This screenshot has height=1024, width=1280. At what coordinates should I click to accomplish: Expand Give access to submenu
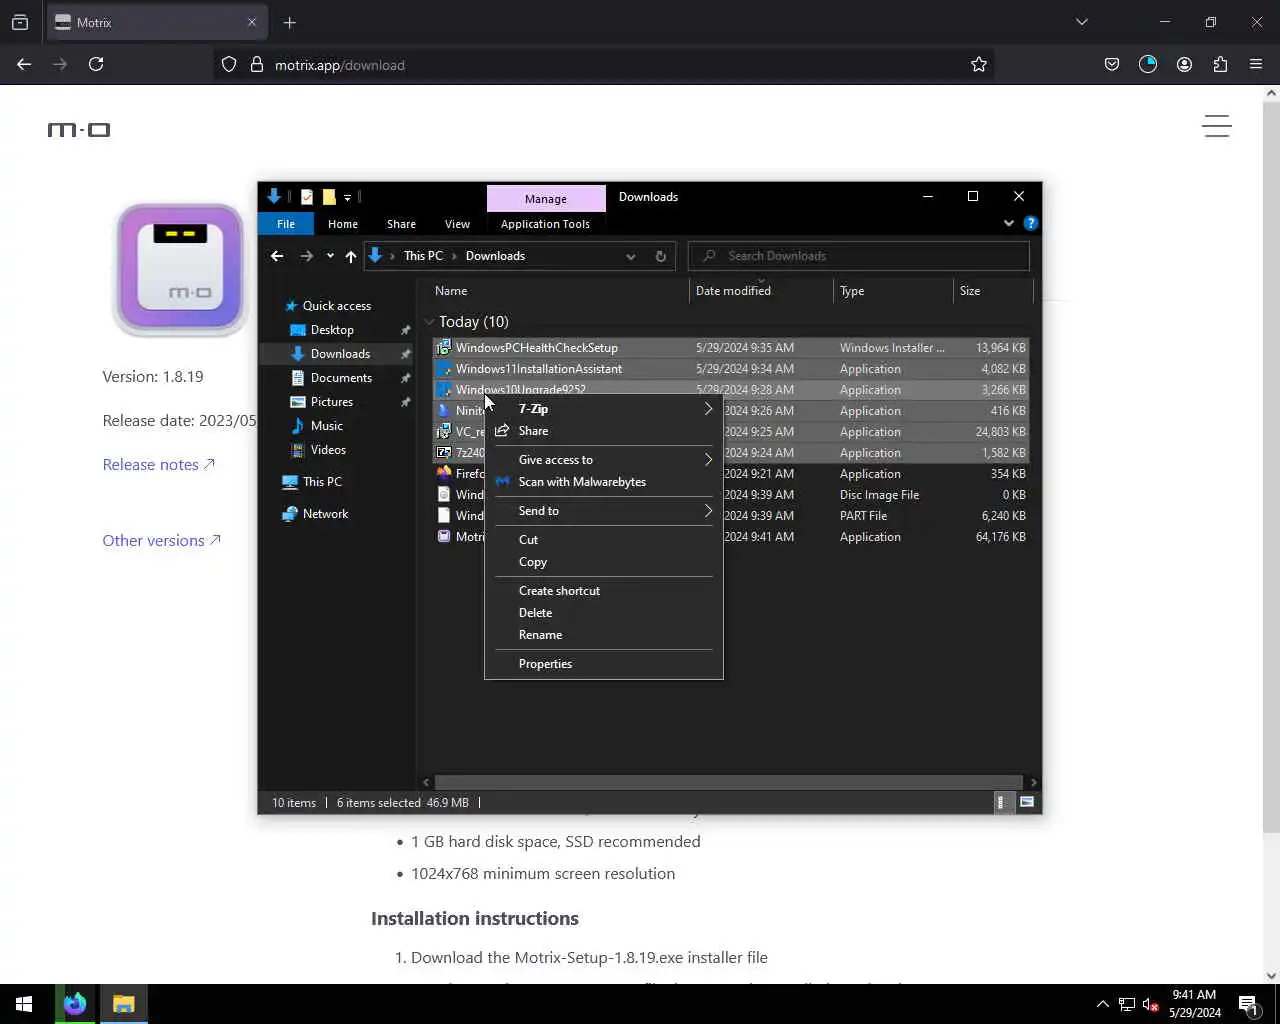pos(604,459)
